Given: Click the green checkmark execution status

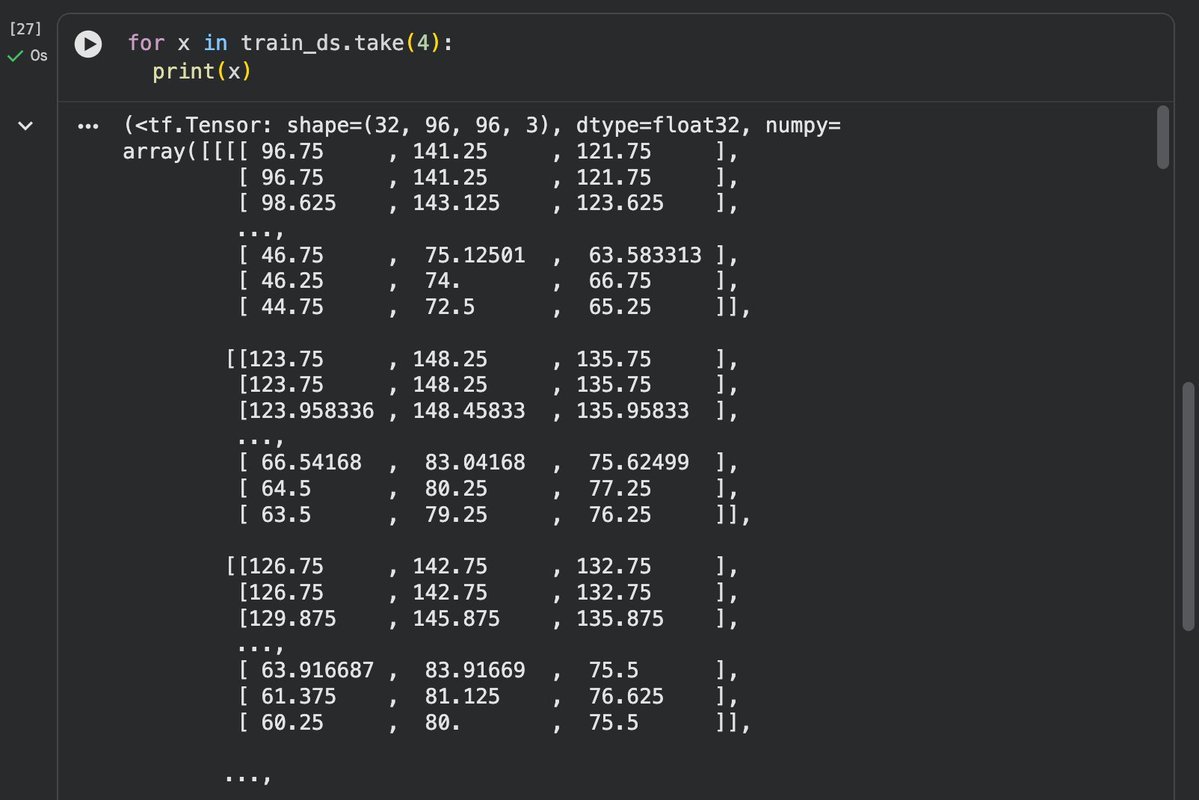Looking at the screenshot, I should coord(15,56).
